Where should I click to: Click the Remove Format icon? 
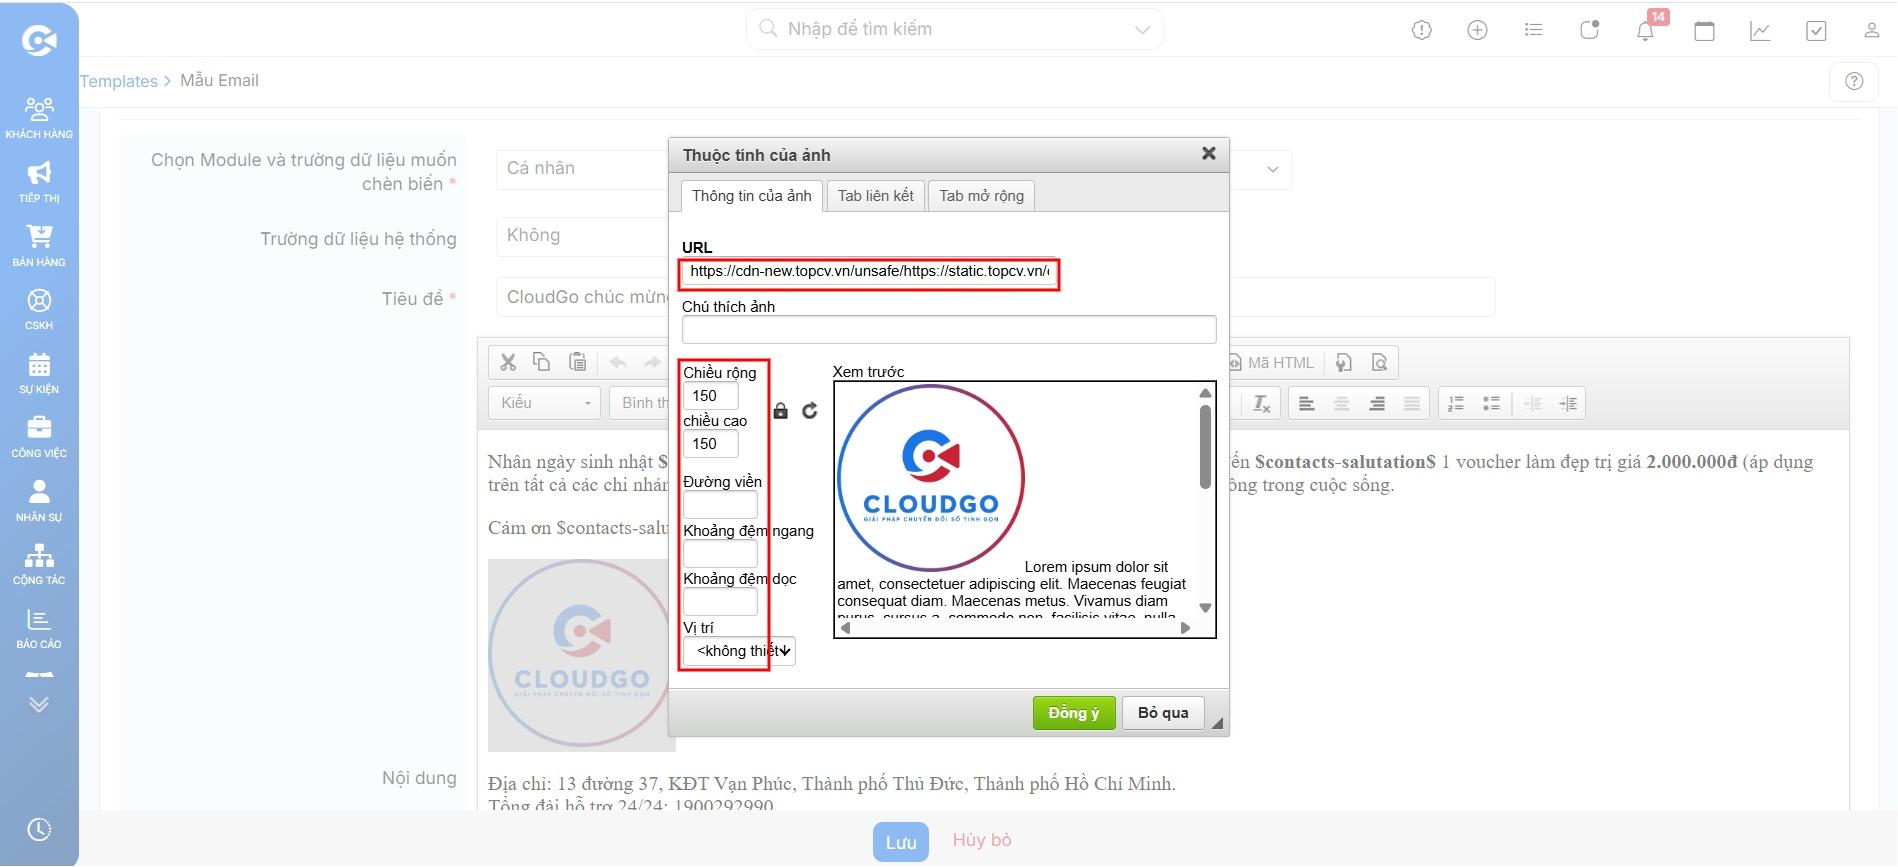coord(1262,404)
